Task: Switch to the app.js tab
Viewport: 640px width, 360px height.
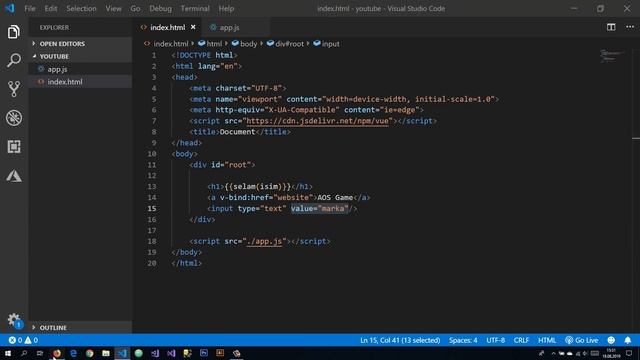Action: [235, 27]
